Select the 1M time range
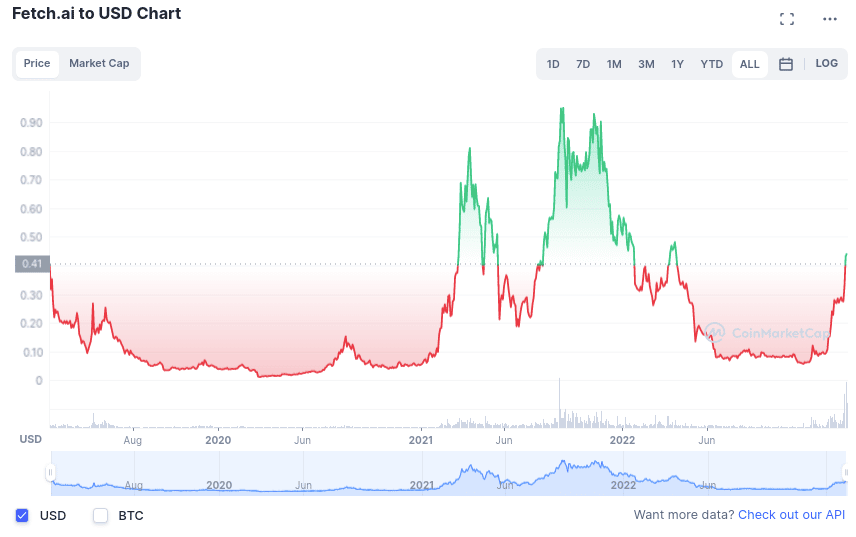The height and width of the screenshot is (537, 856). pyautogui.click(x=614, y=64)
